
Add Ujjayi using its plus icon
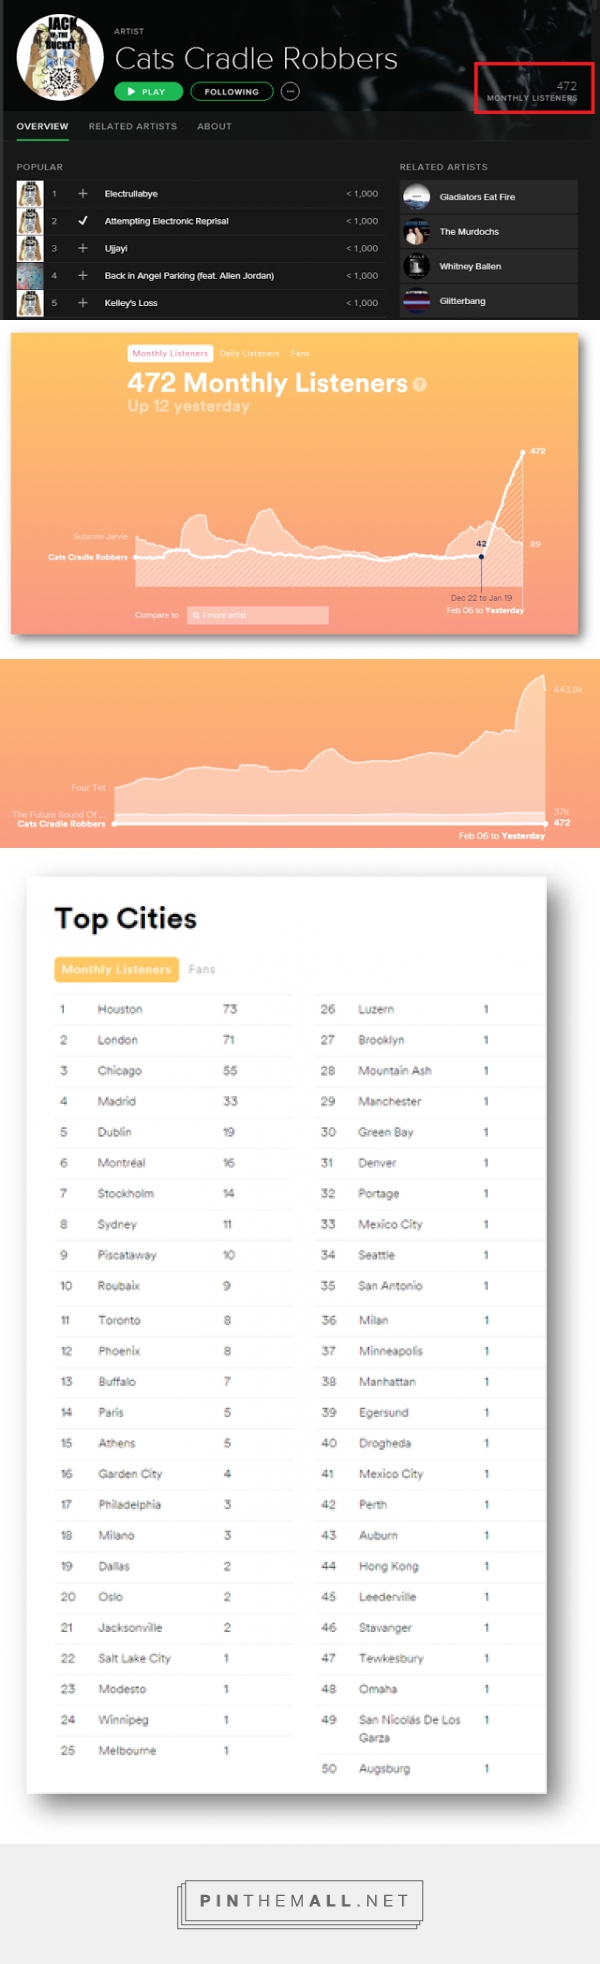pyautogui.click(x=83, y=248)
